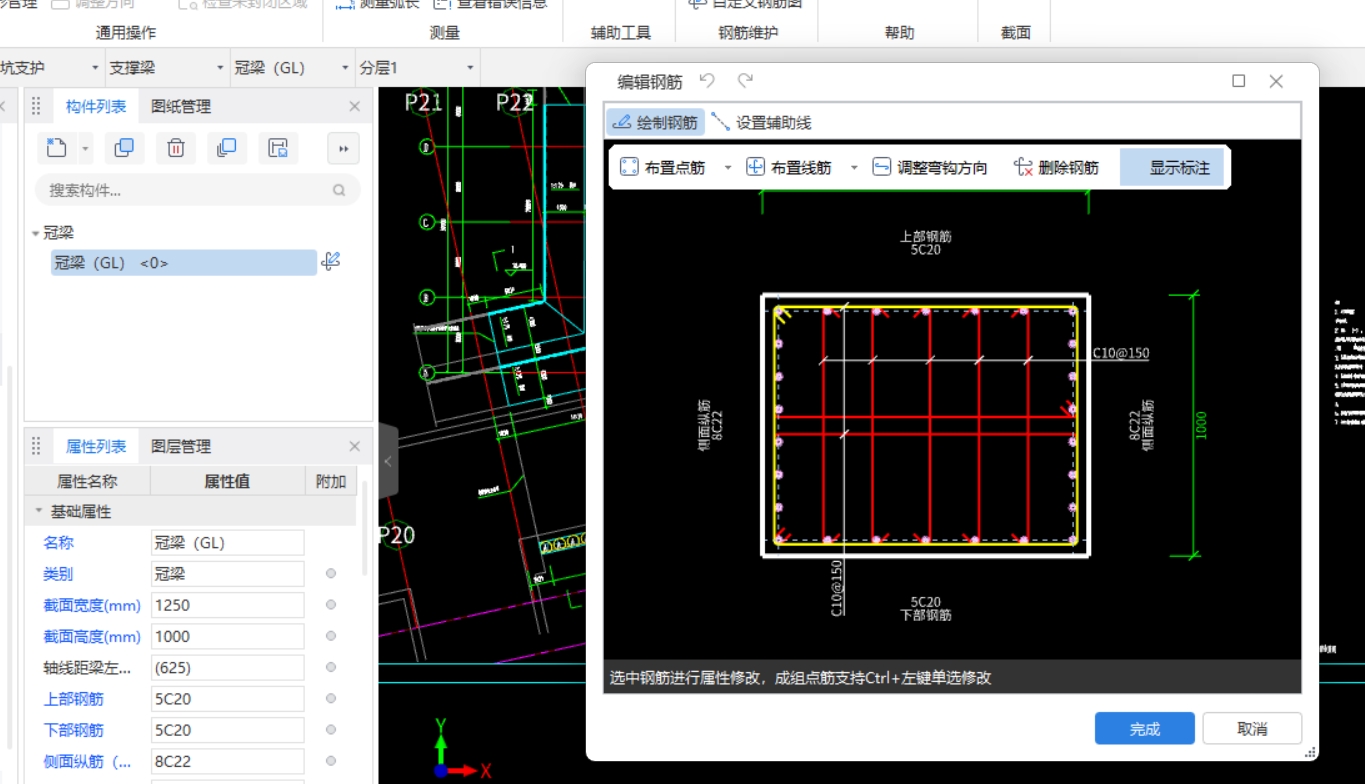Collapse the left side panel handle
This screenshot has width=1365, height=784.
point(388,461)
